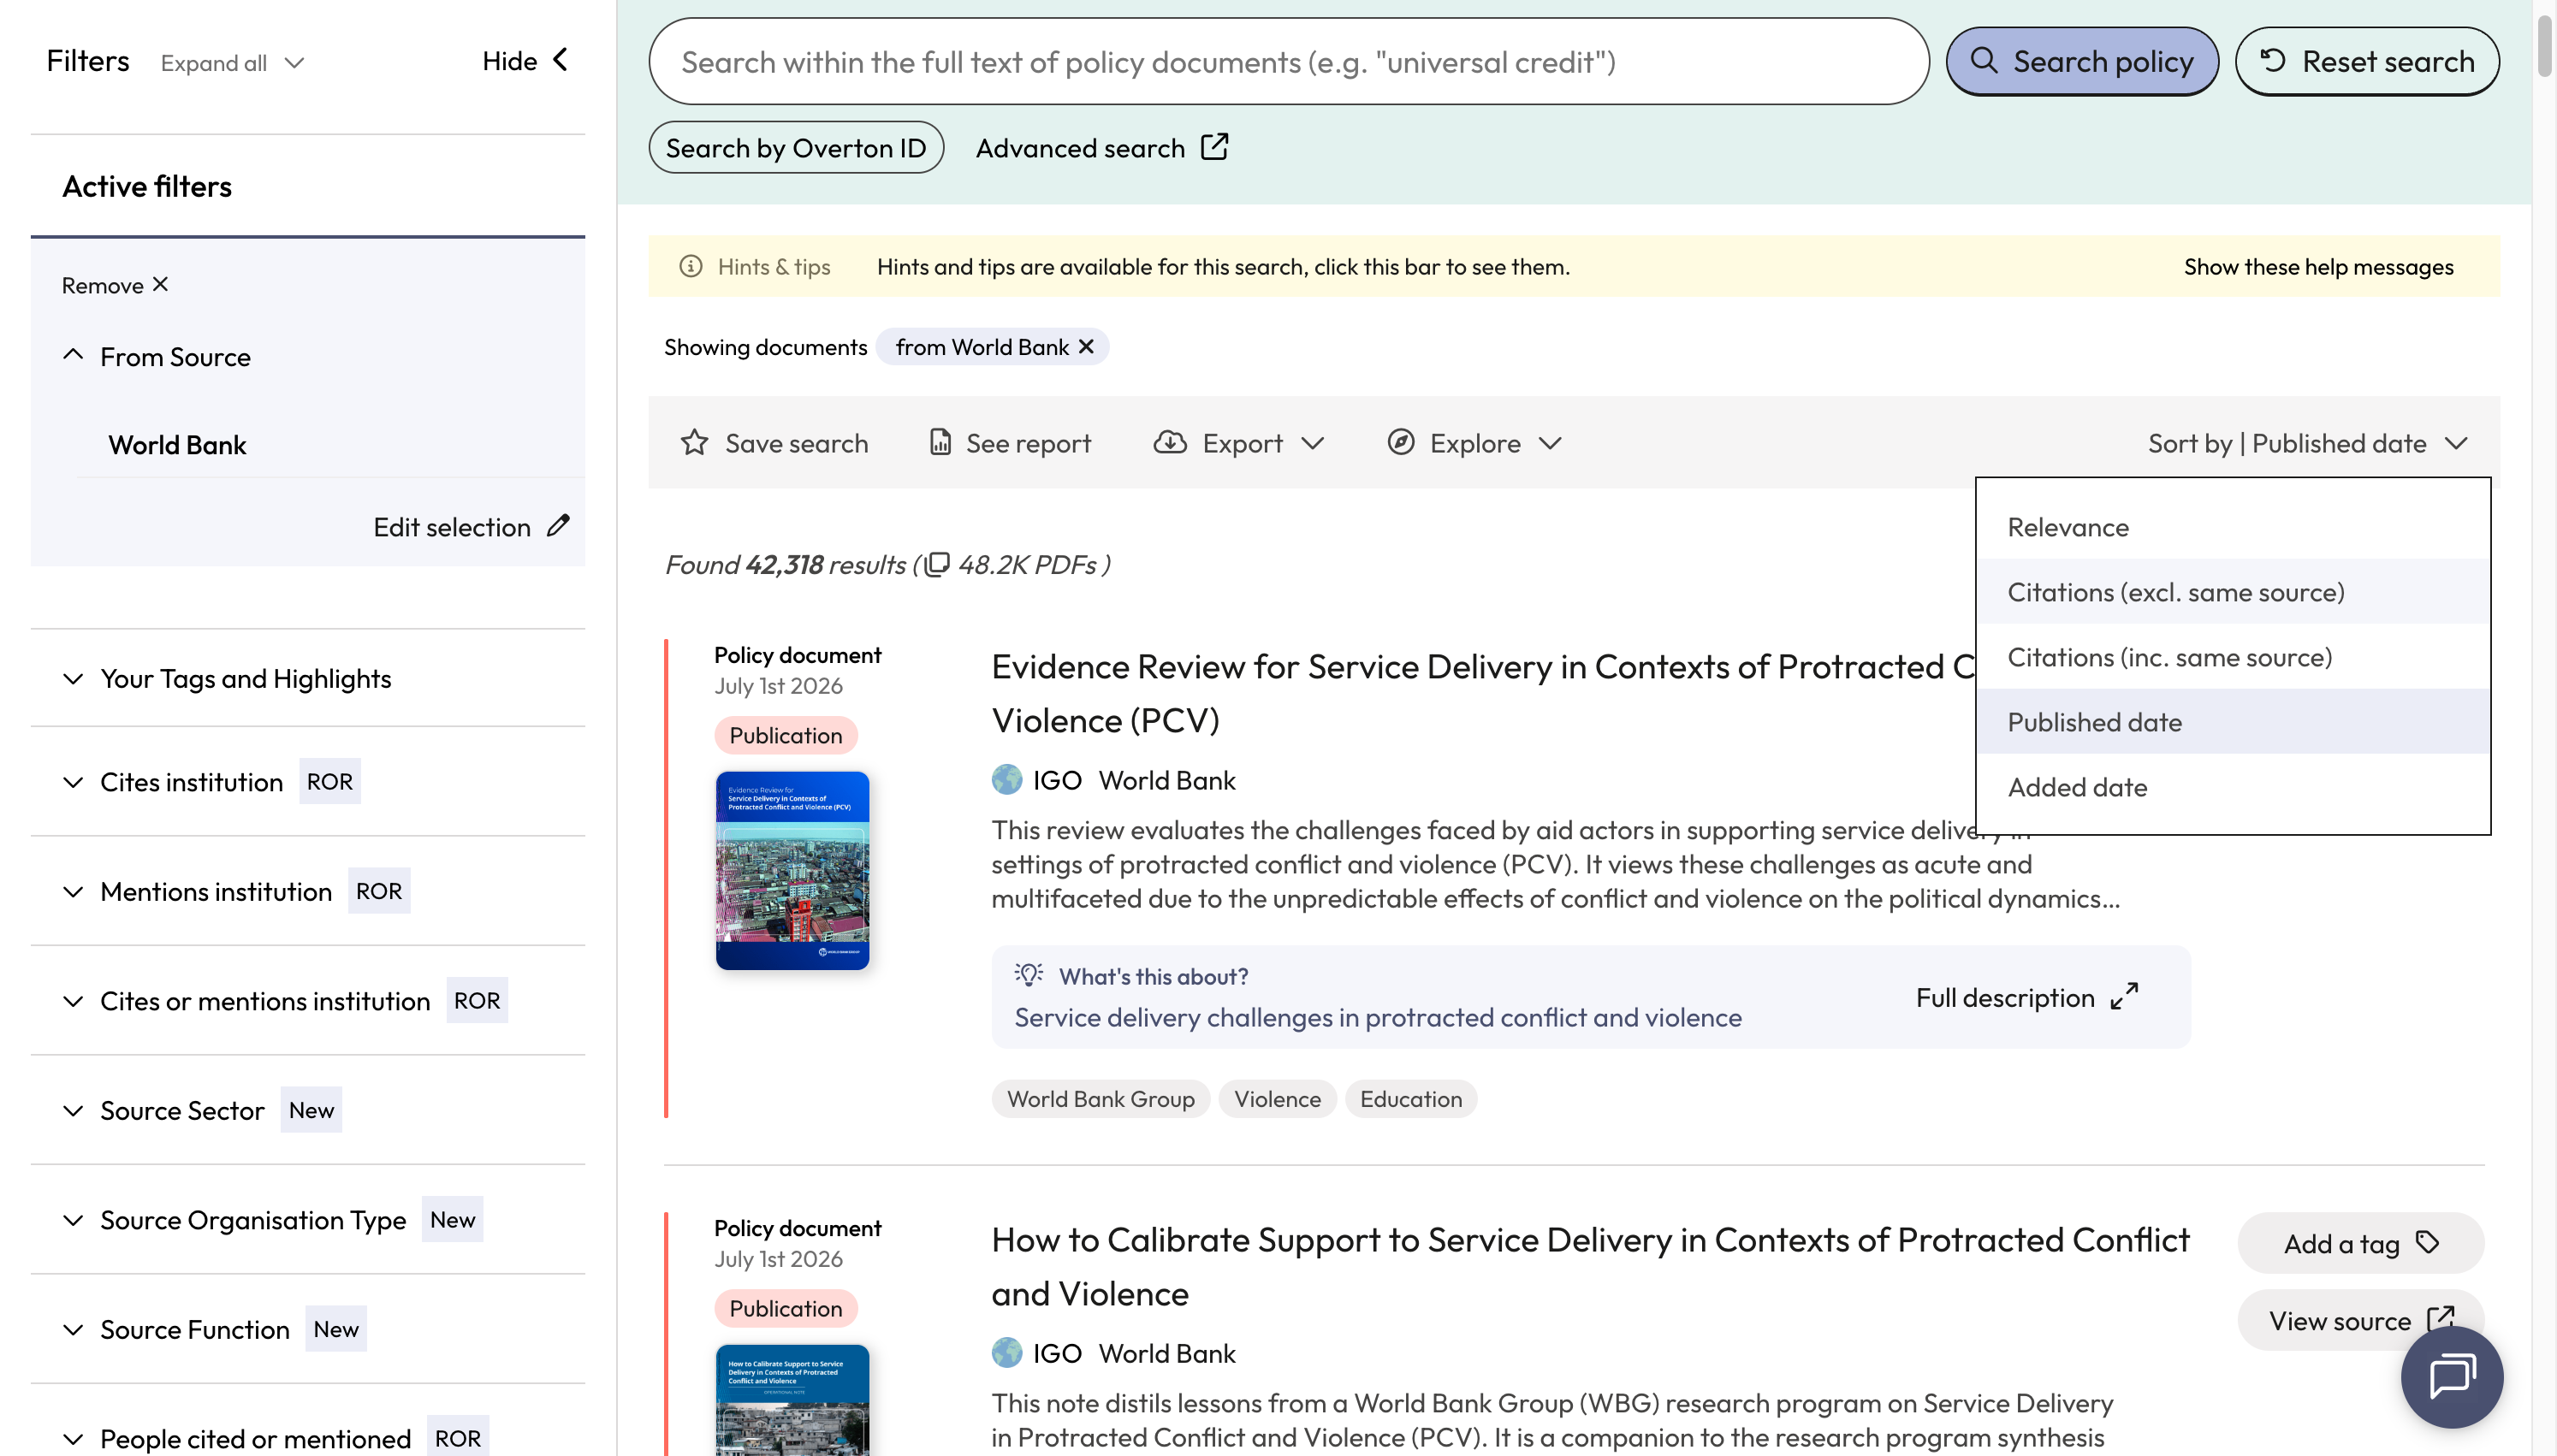
Task: Click the external link icon in View source
Action: [2441, 1320]
